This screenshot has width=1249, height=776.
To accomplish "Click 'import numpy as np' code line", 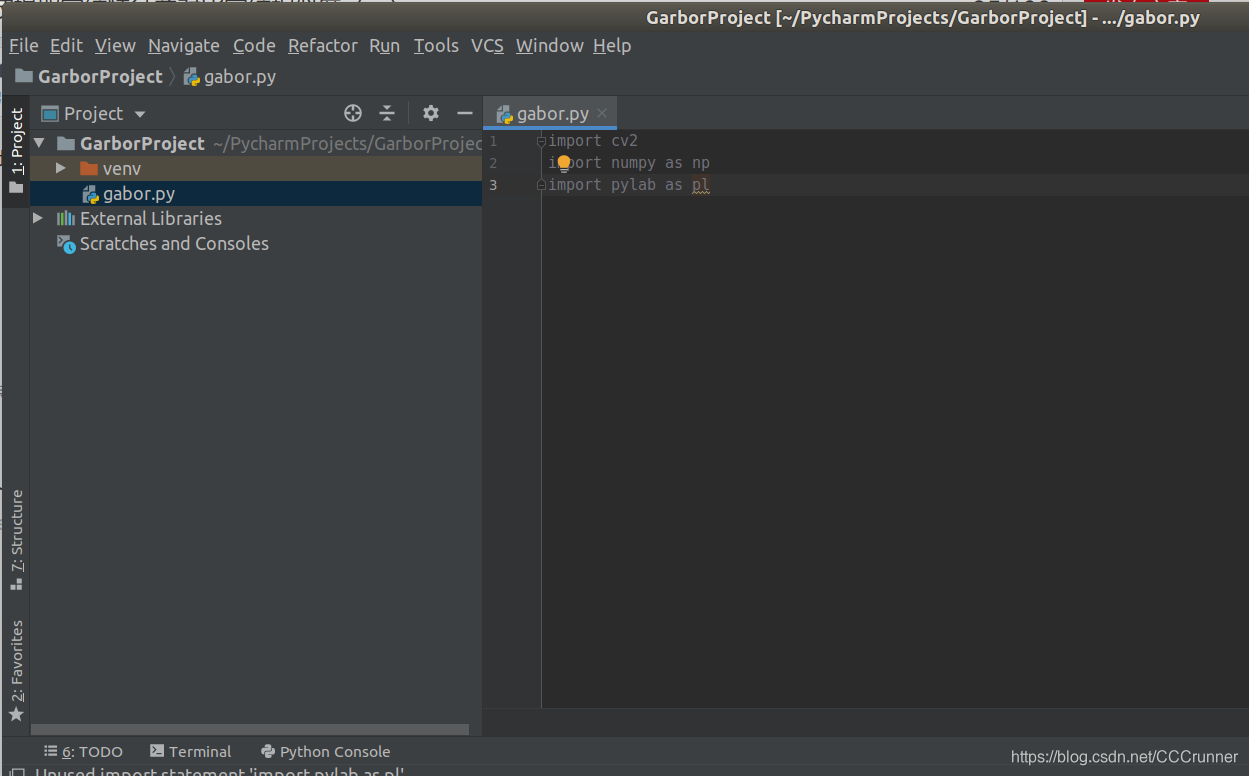I will click(x=629, y=162).
